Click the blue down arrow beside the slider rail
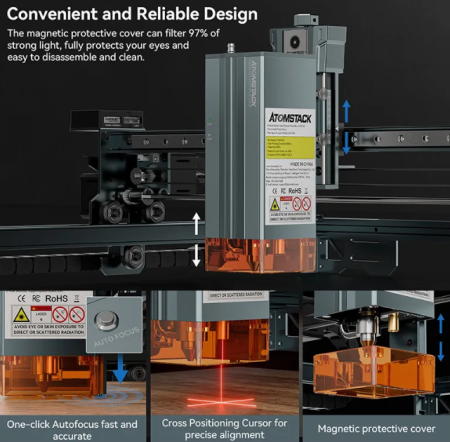 click(x=346, y=143)
